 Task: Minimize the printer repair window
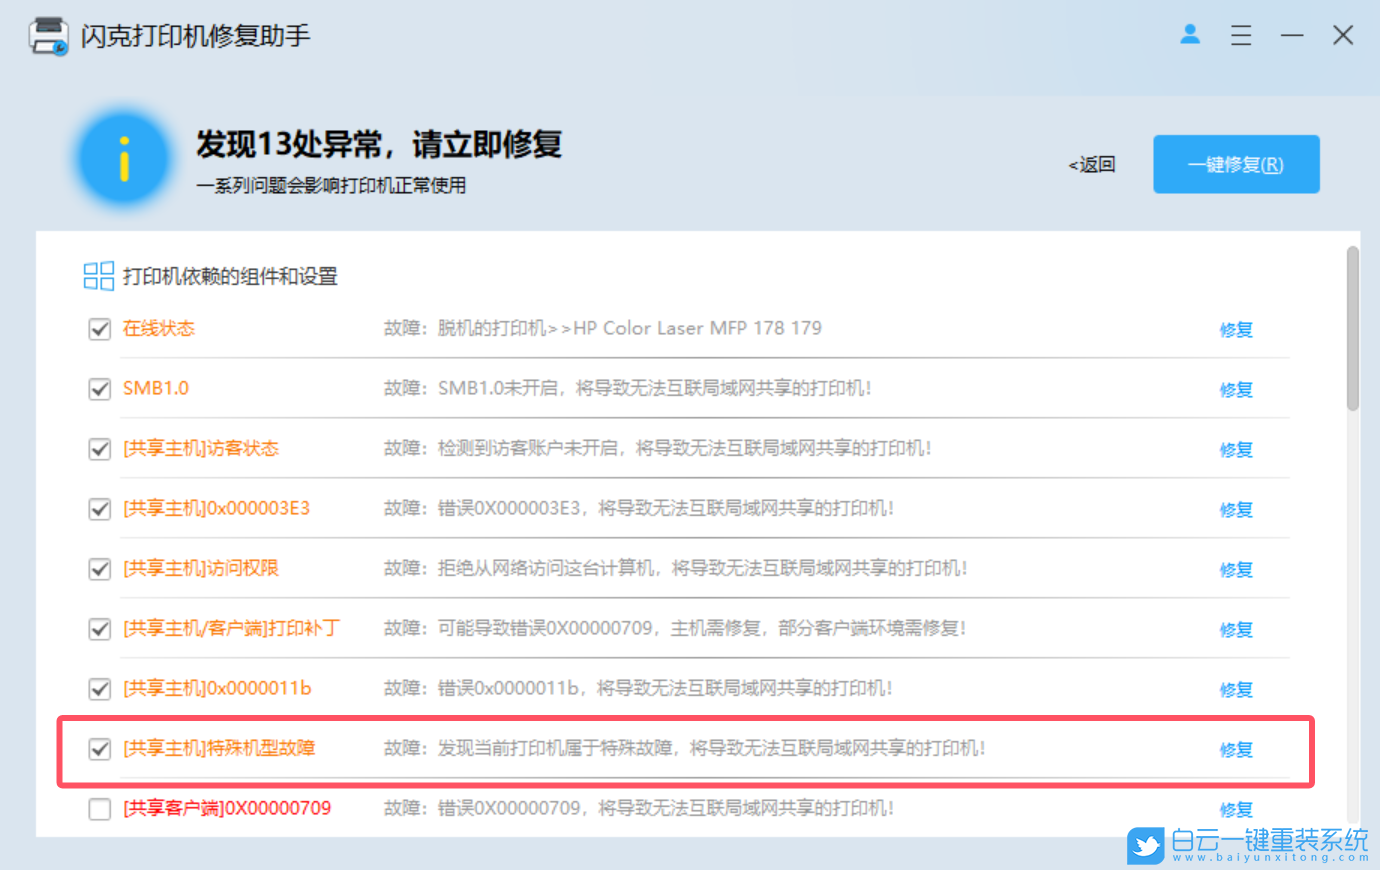tap(1292, 36)
